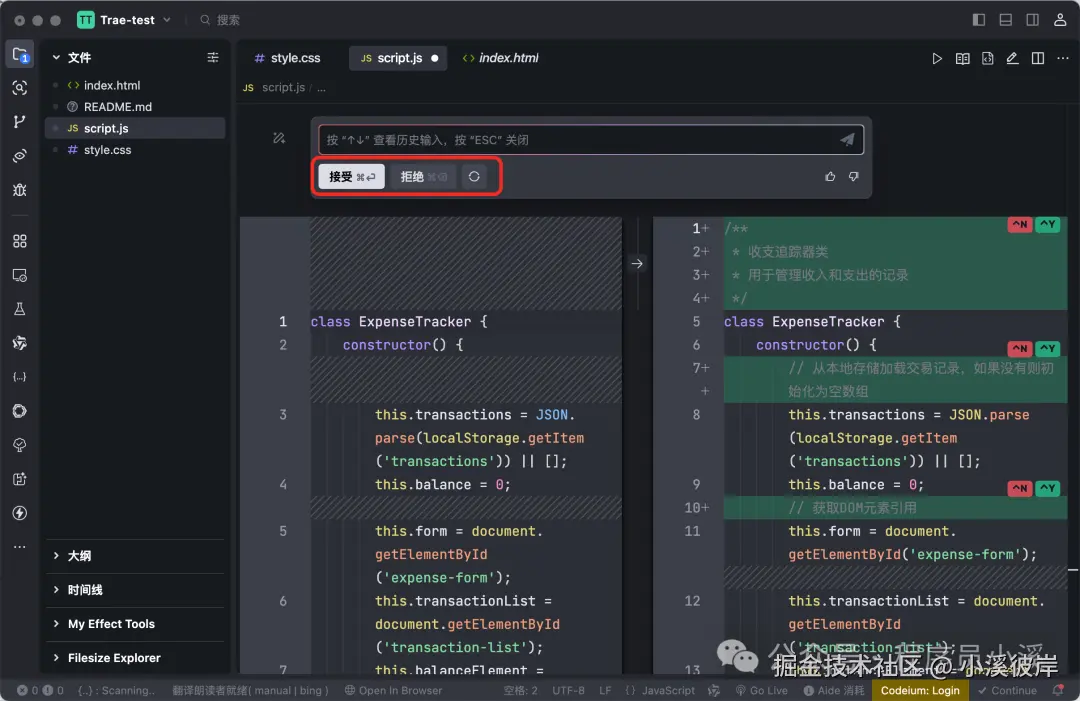Click the inline chat prompt input field
Image resolution: width=1080 pixels, height=701 pixels.
point(579,140)
